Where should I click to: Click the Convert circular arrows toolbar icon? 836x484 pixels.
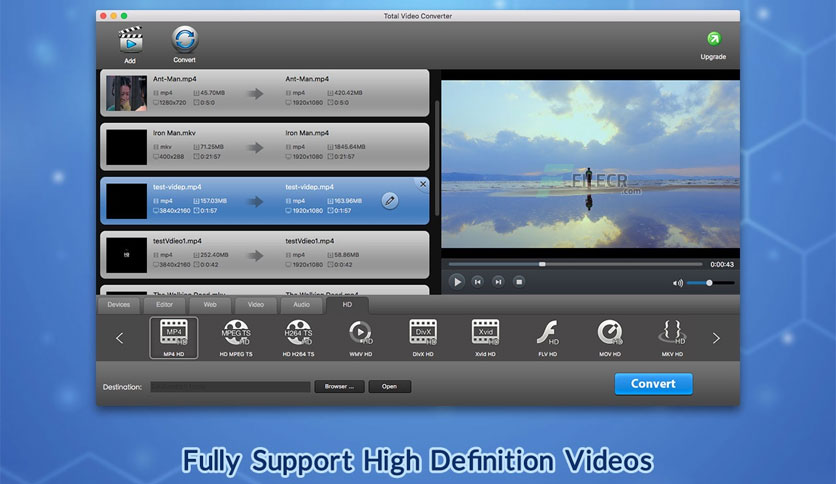pos(184,39)
